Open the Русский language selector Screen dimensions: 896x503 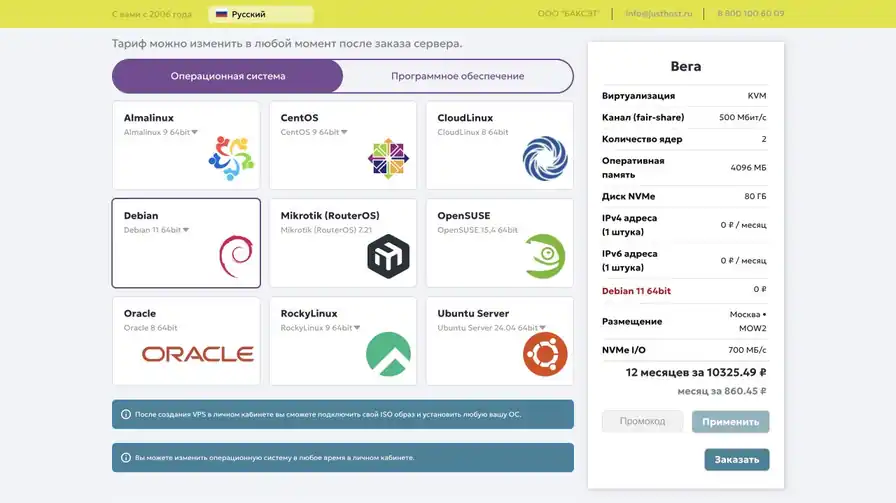[261, 14]
